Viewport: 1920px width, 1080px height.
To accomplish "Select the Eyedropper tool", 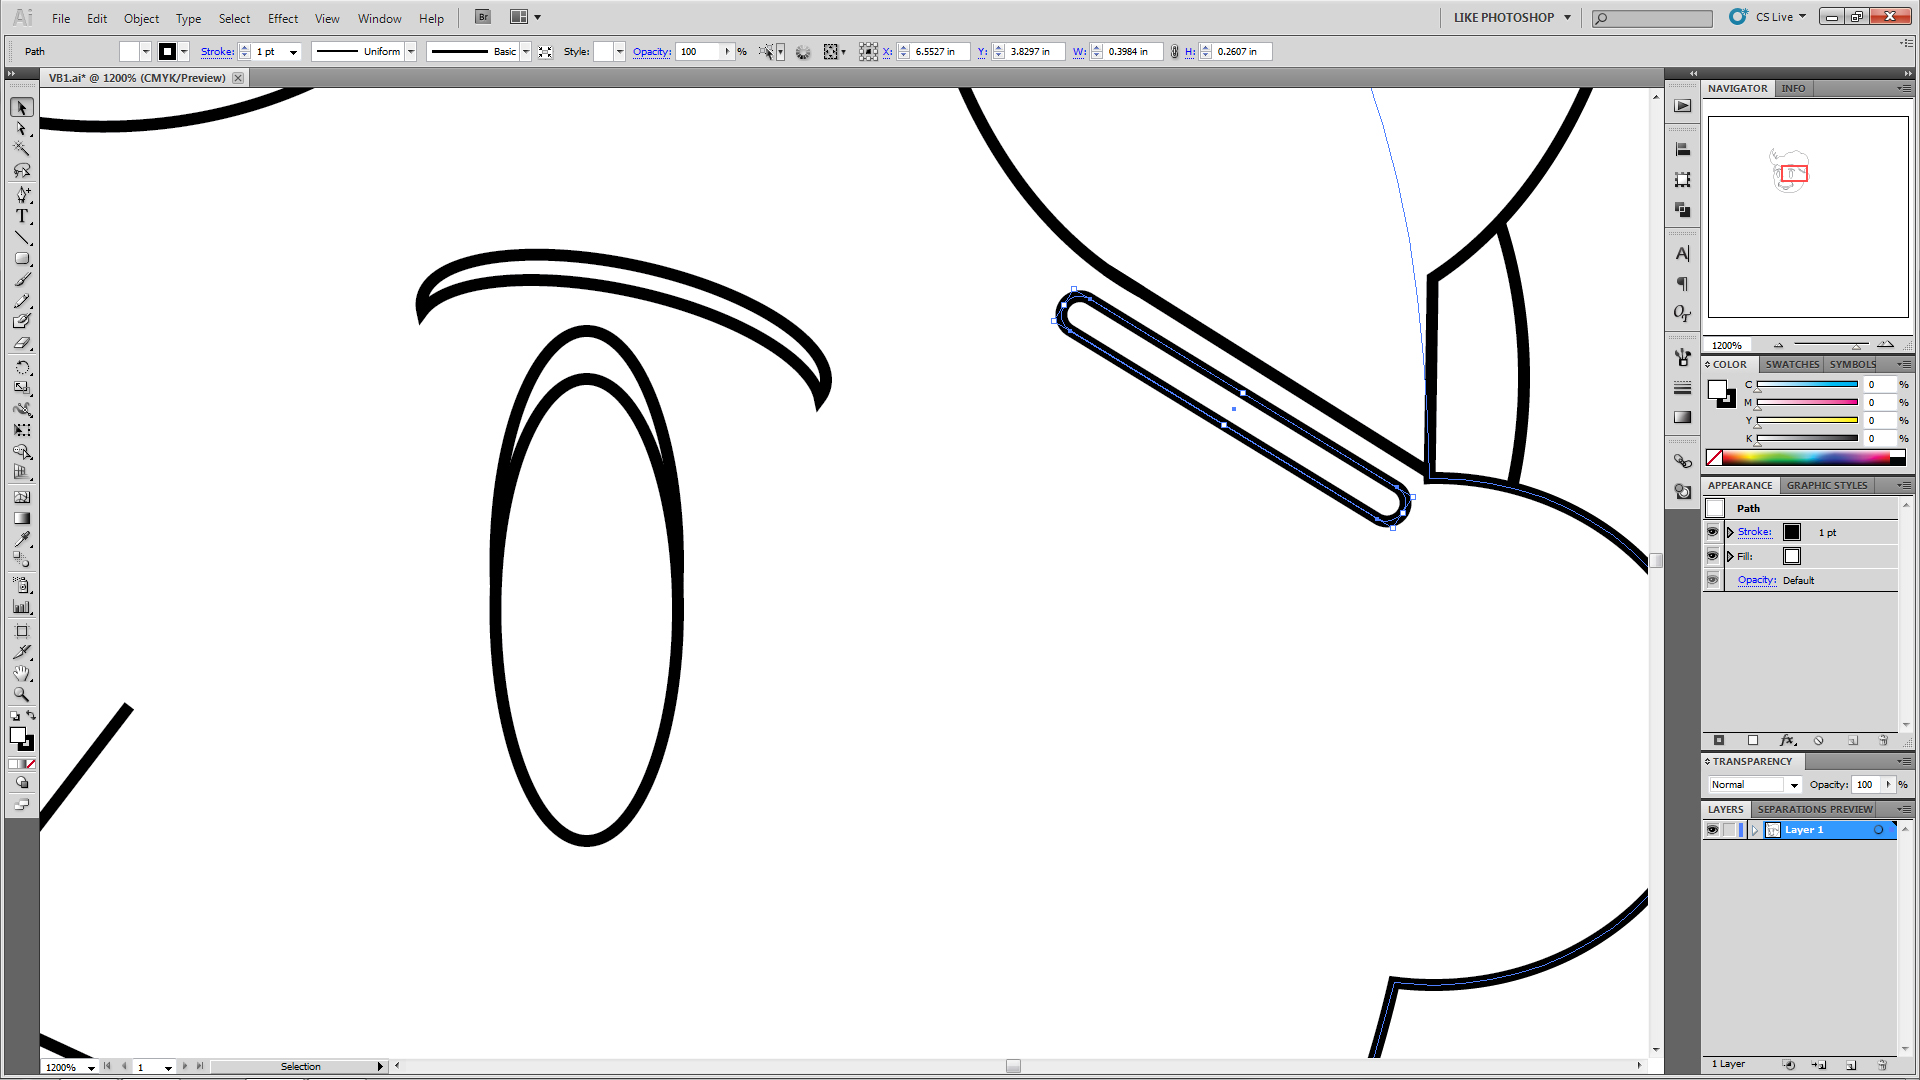I will click(x=22, y=539).
